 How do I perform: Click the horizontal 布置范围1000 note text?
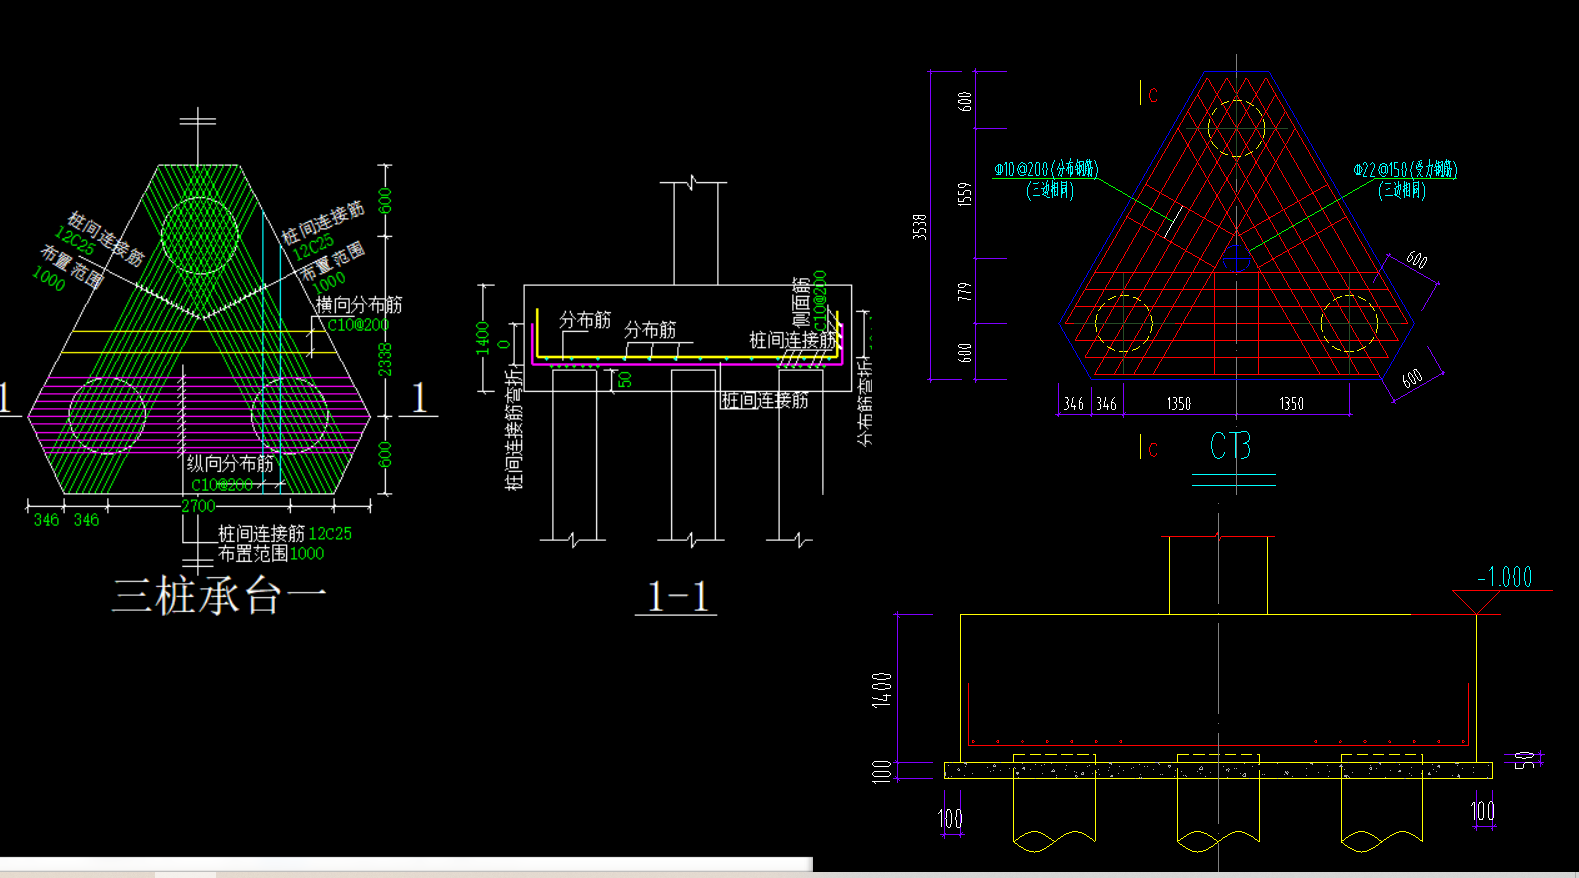(x=271, y=553)
